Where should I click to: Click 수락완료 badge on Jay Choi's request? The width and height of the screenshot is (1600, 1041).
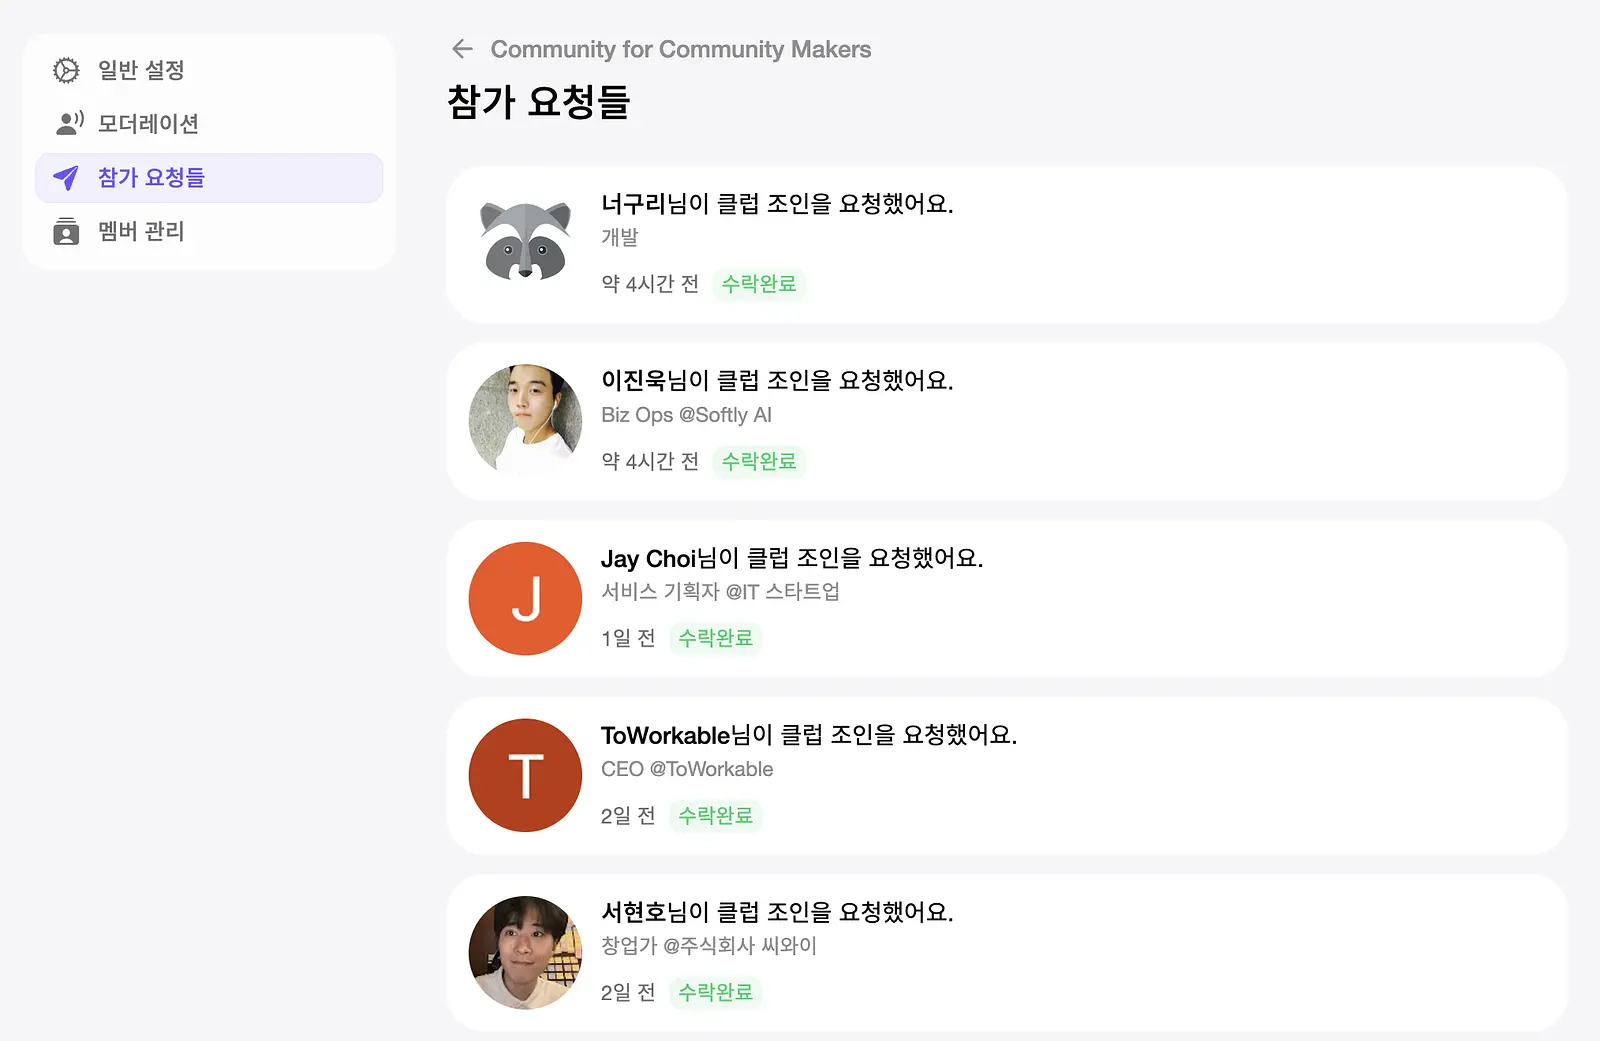(715, 638)
